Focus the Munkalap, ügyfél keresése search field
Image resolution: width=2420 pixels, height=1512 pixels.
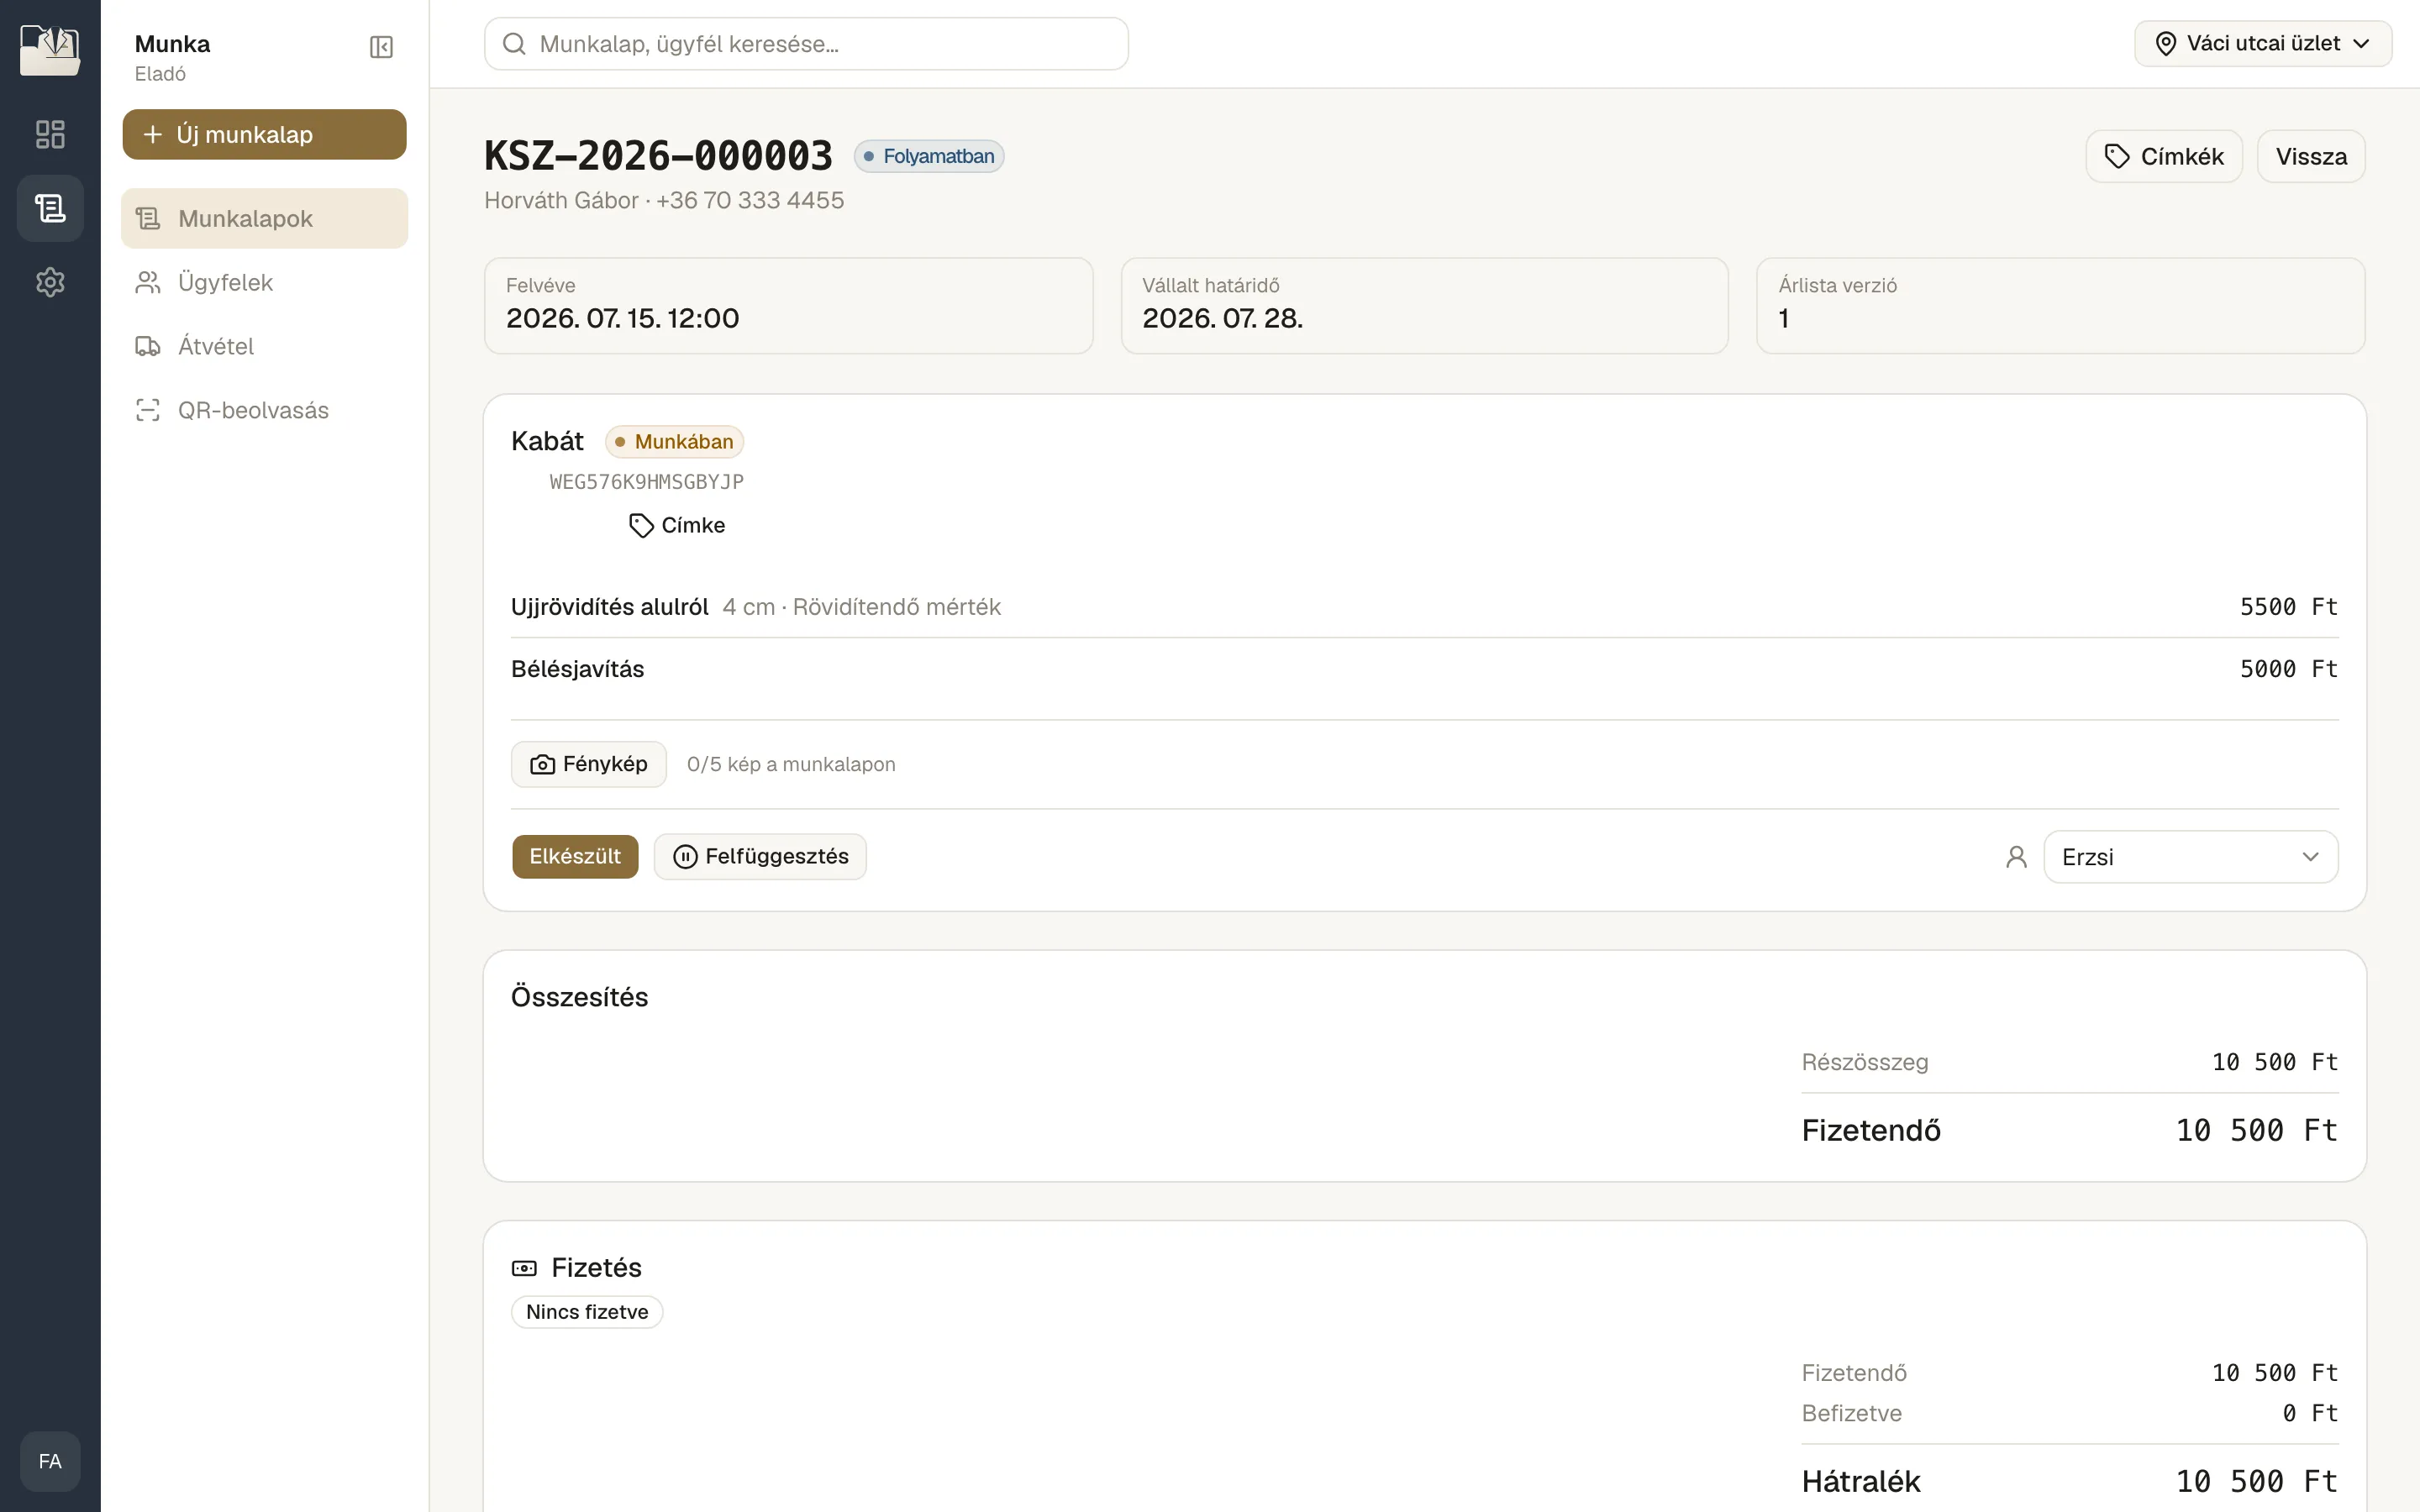point(806,44)
